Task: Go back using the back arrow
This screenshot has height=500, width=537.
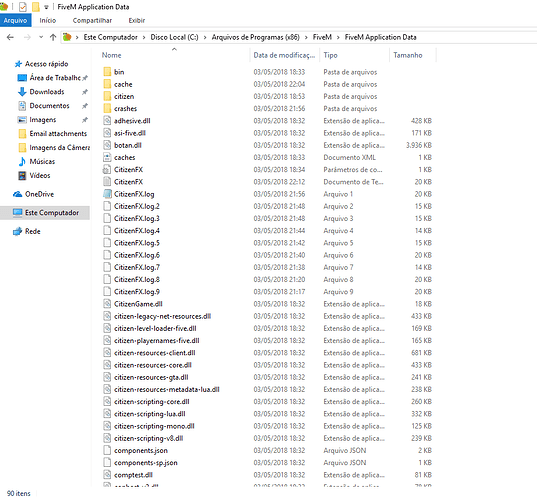Action: point(10,37)
